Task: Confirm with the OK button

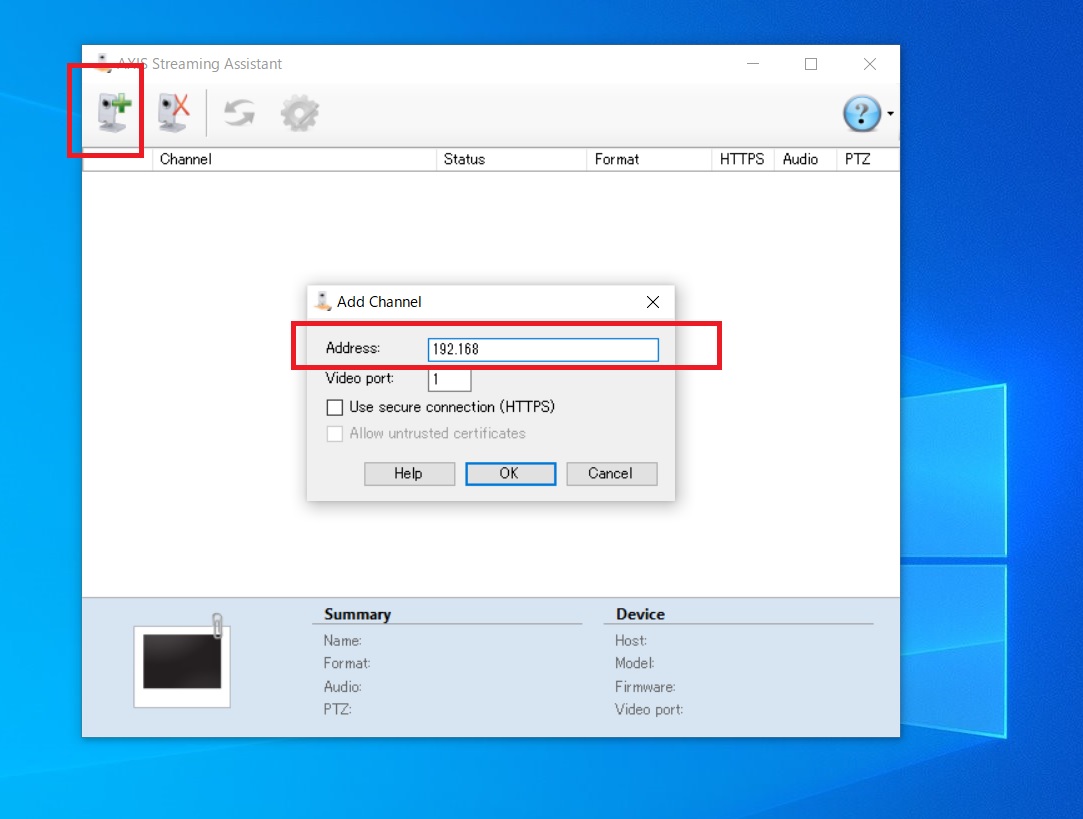Action: click(510, 474)
